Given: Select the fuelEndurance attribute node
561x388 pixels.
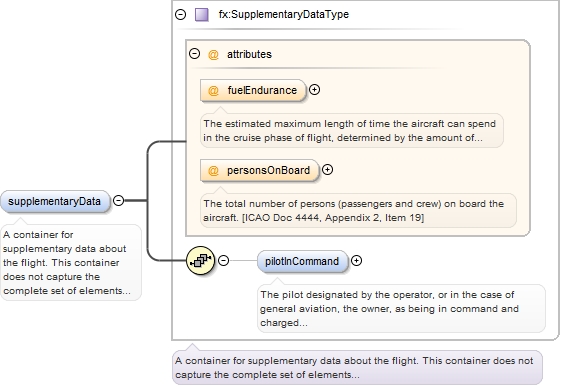Looking at the screenshot, I should [253, 90].
